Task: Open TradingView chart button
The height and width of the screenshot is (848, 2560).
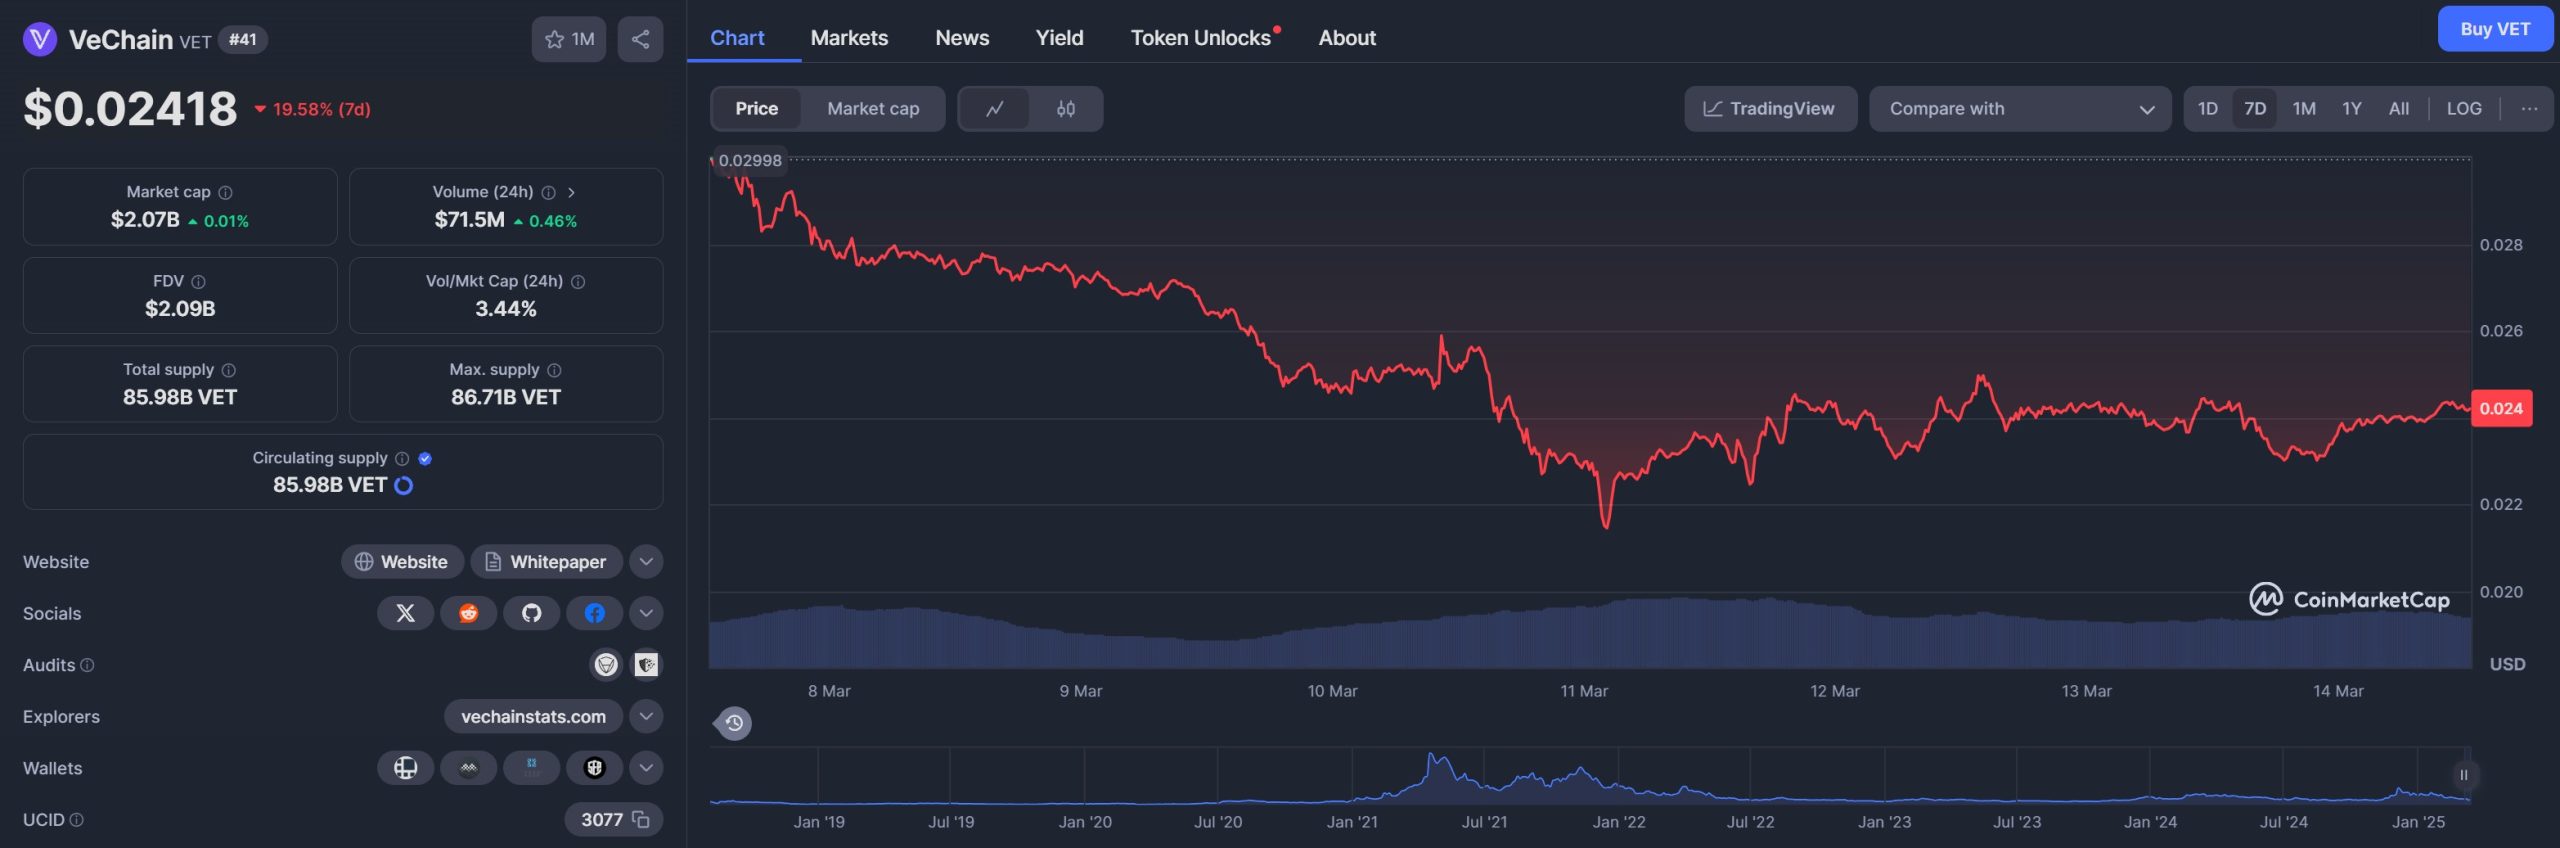Action: pyautogui.click(x=1770, y=109)
